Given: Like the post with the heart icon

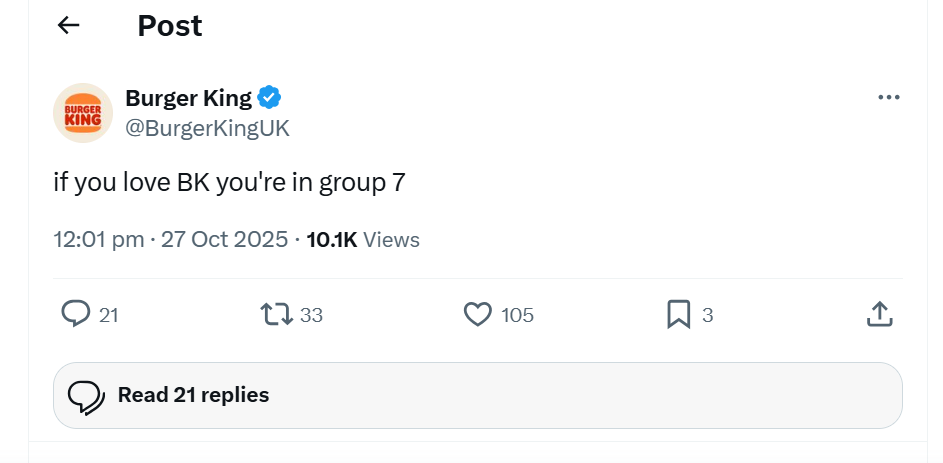Looking at the screenshot, I should tap(478, 315).
